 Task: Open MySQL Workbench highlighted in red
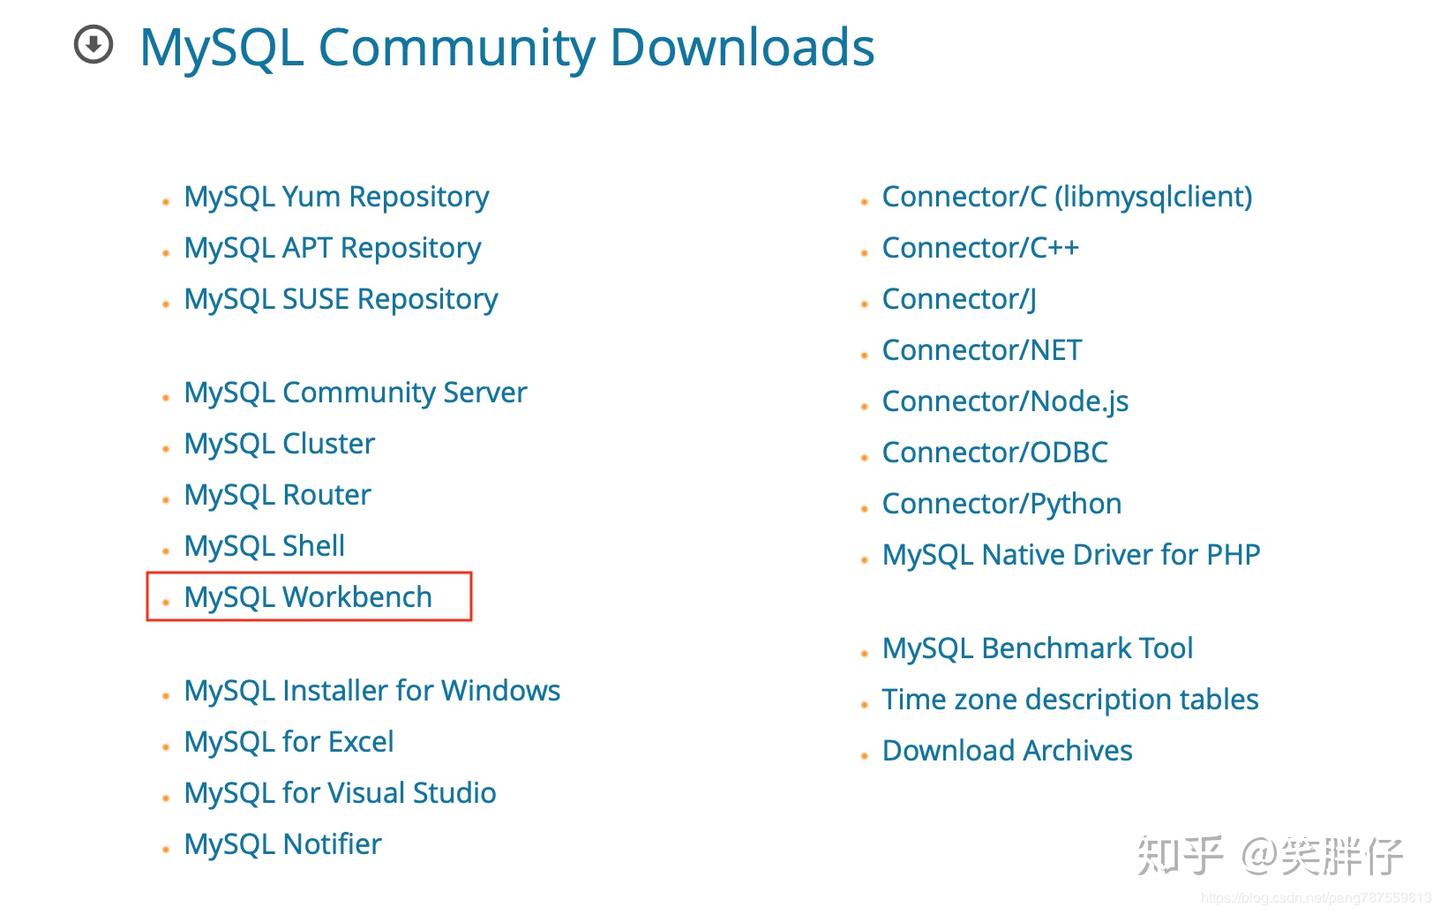coord(307,597)
